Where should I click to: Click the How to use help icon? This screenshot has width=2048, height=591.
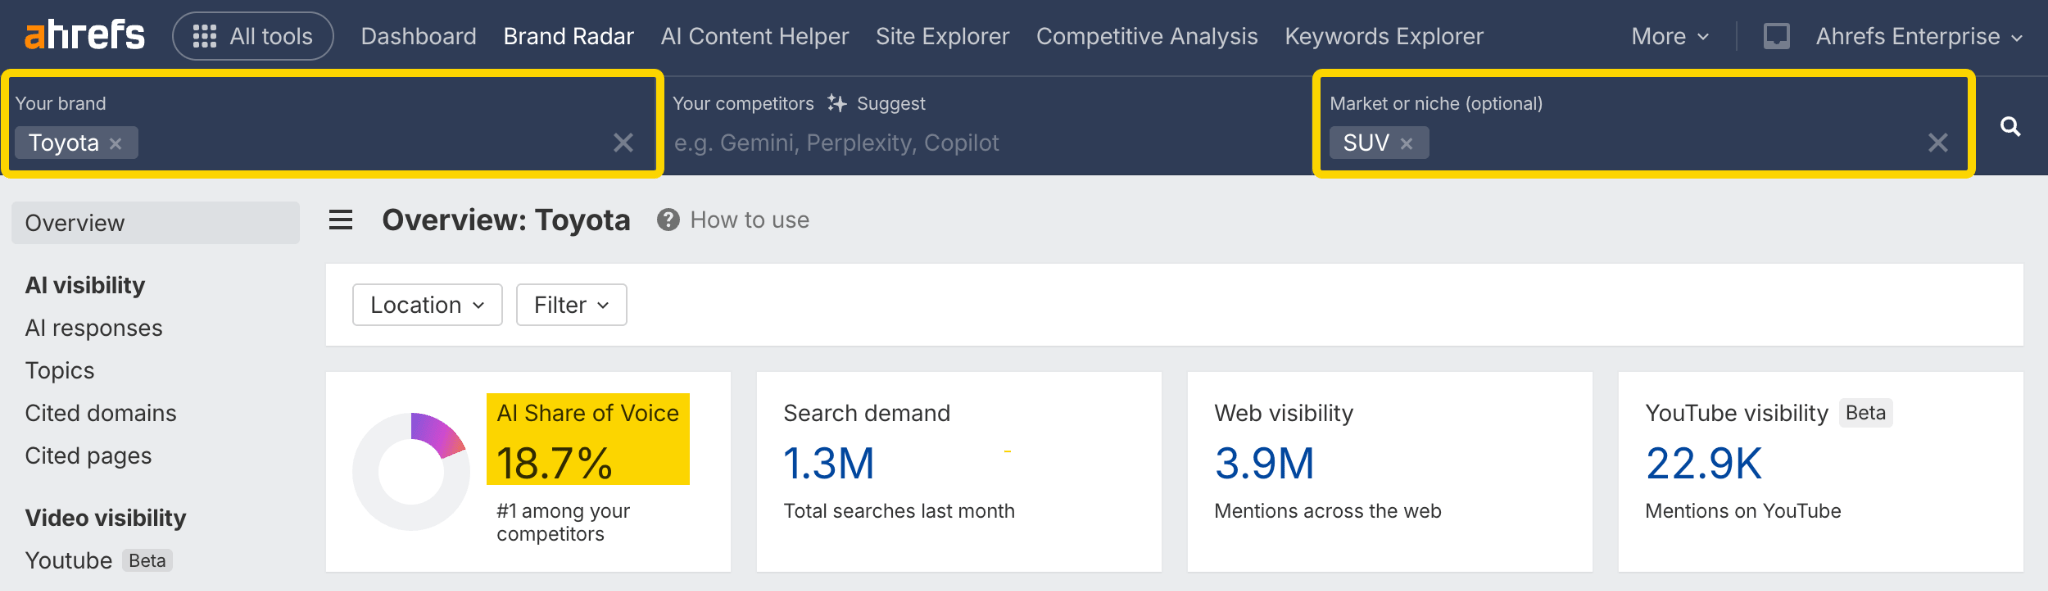(668, 220)
